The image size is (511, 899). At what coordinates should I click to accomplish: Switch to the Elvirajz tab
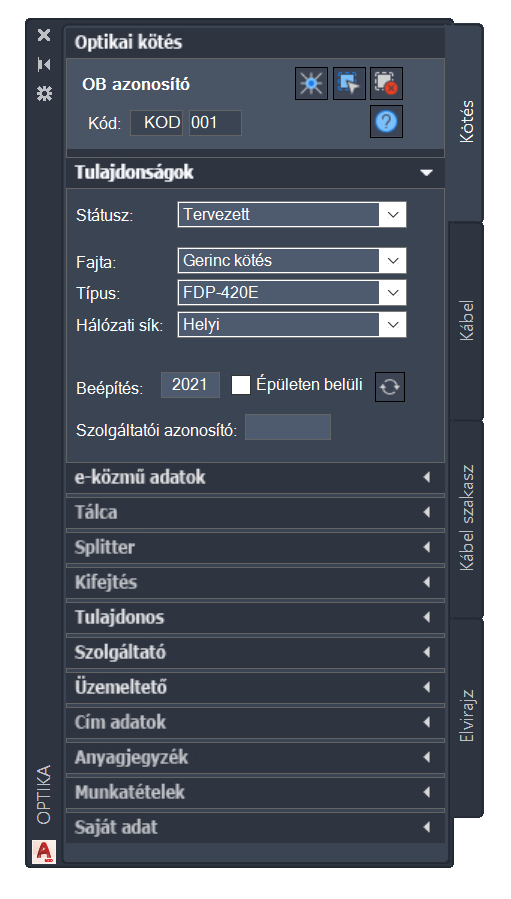coord(467,716)
